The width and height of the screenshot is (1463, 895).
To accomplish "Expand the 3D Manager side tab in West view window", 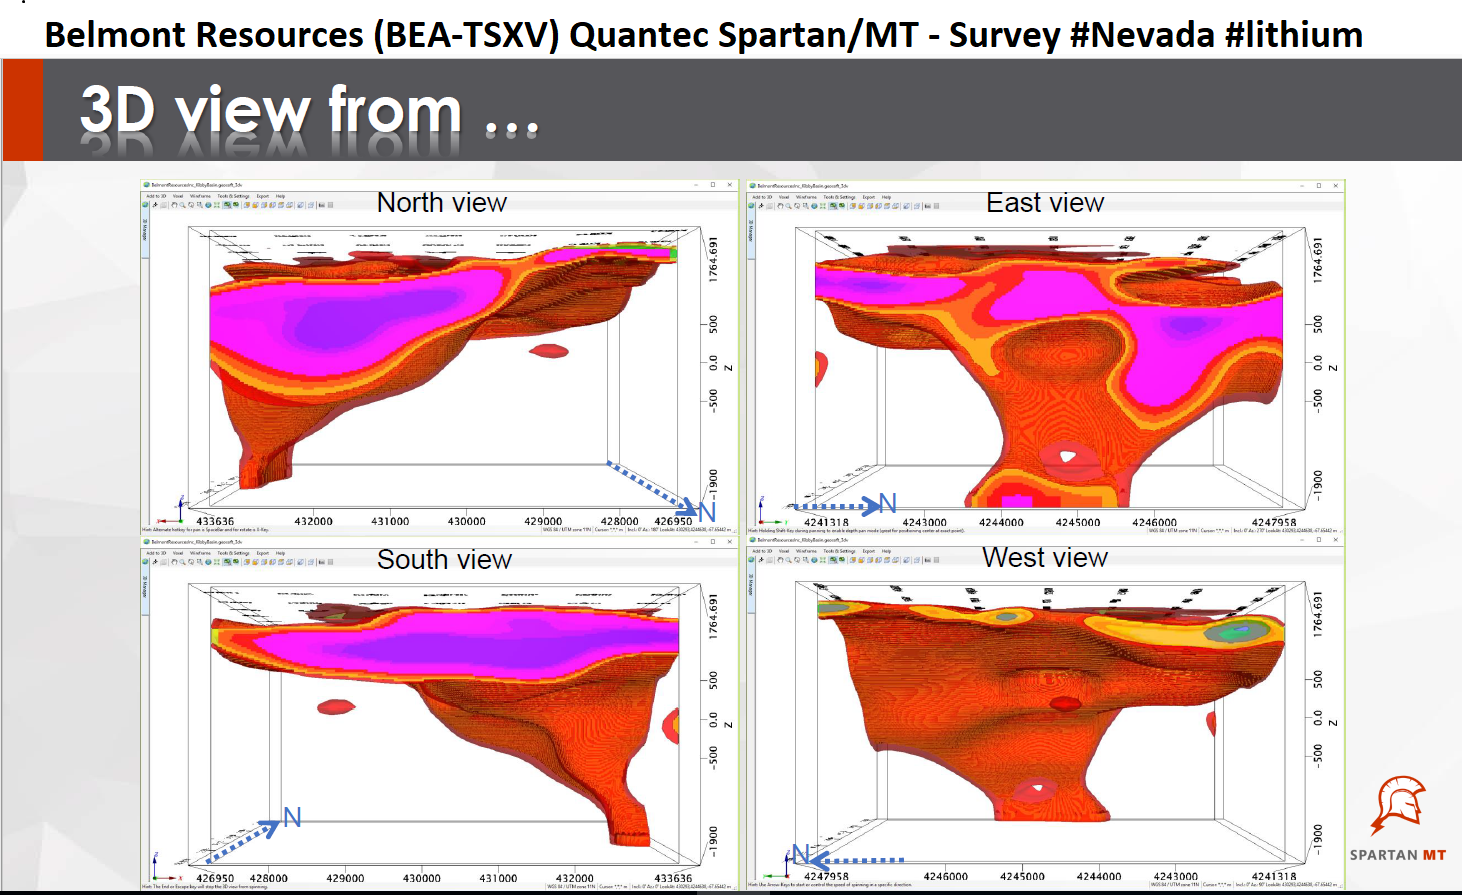I will point(750,585).
